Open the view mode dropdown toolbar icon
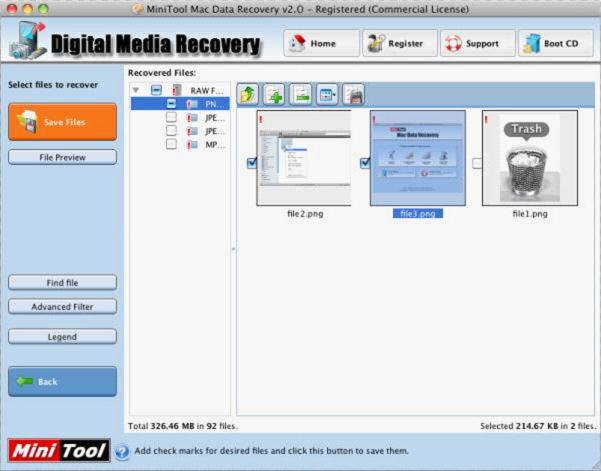Viewport: 601px width, 471px height. tap(327, 95)
